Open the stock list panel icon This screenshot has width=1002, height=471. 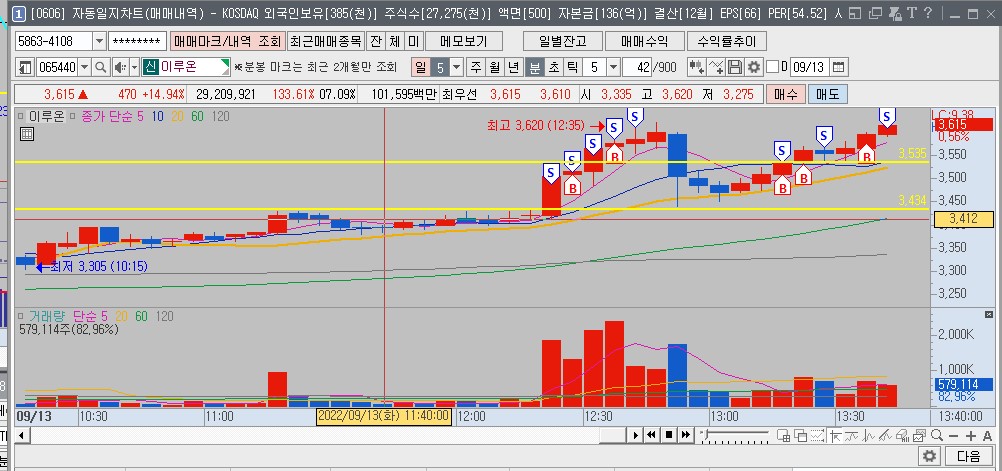pyautogui.click(x=25, y=67)
